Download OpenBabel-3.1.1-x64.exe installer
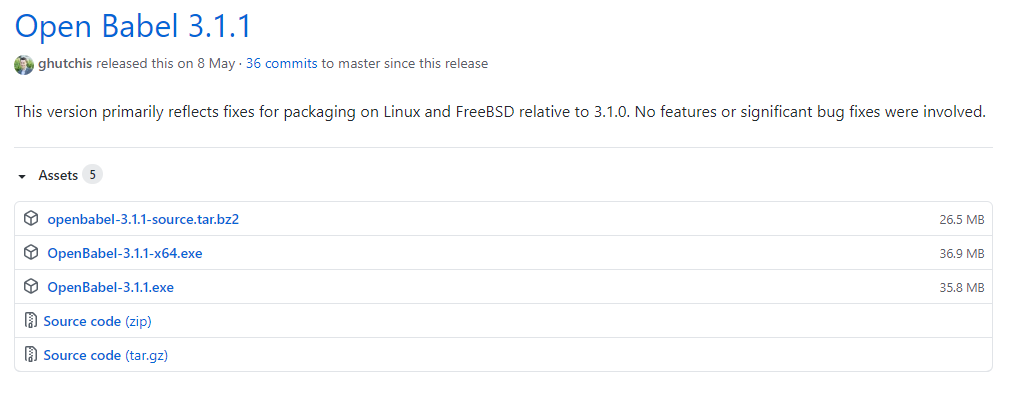The width and height of the screenshot is (1029, 405). [x=125, y=253]
